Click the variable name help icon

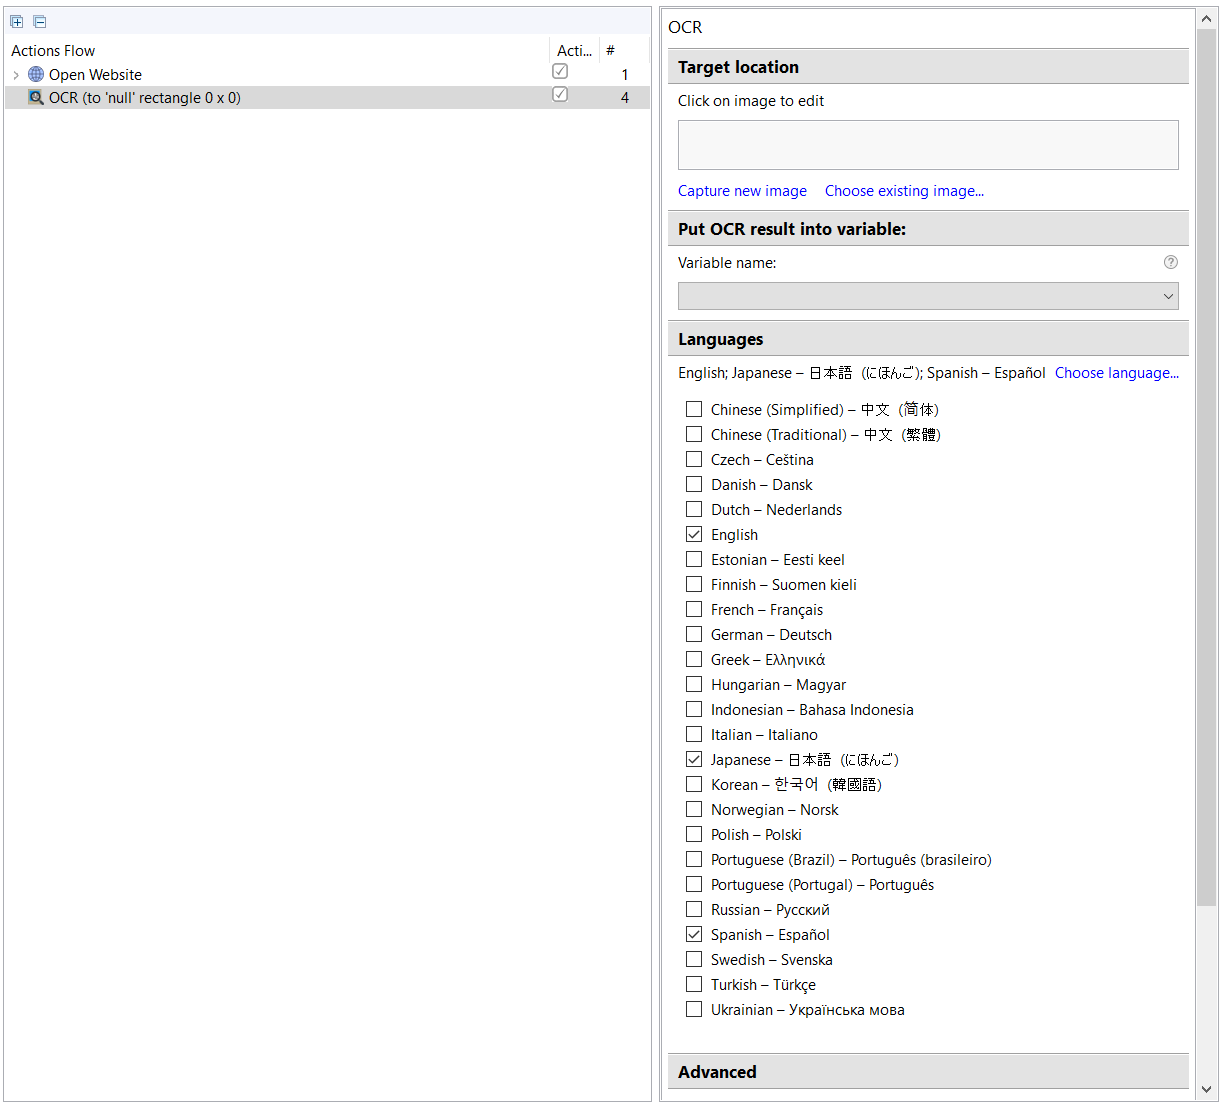click(1171, 262)
